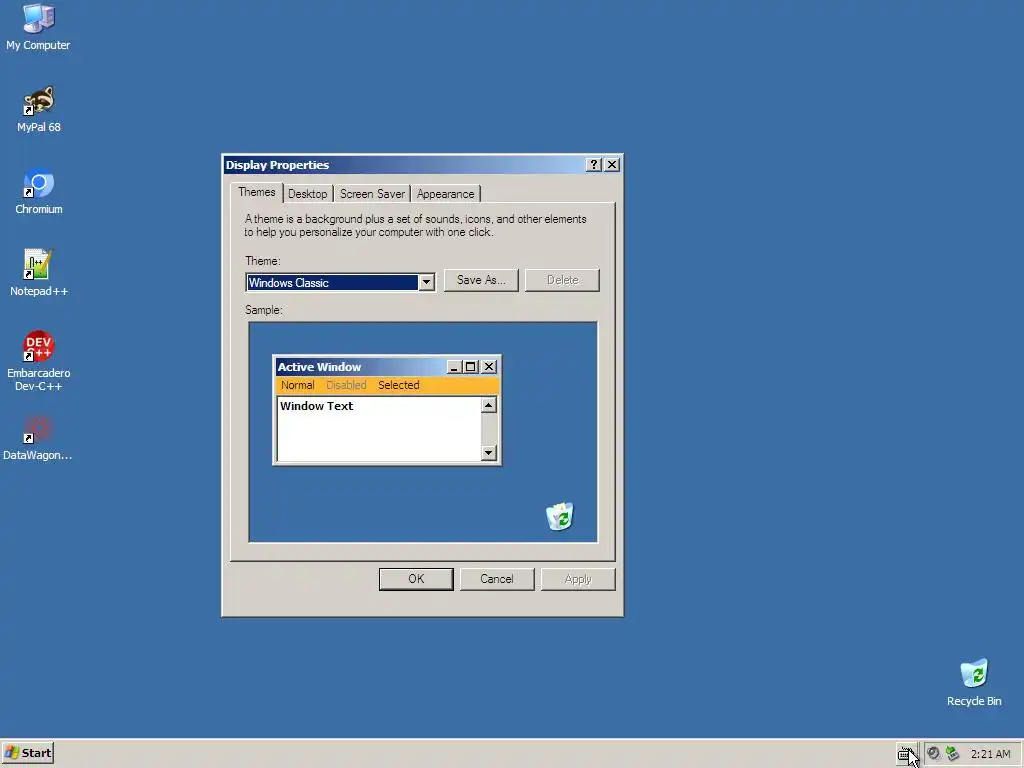
Task: Select the MyPal 68 desktop shortcut
Action: pyautogui.click(x=39, y=109)
